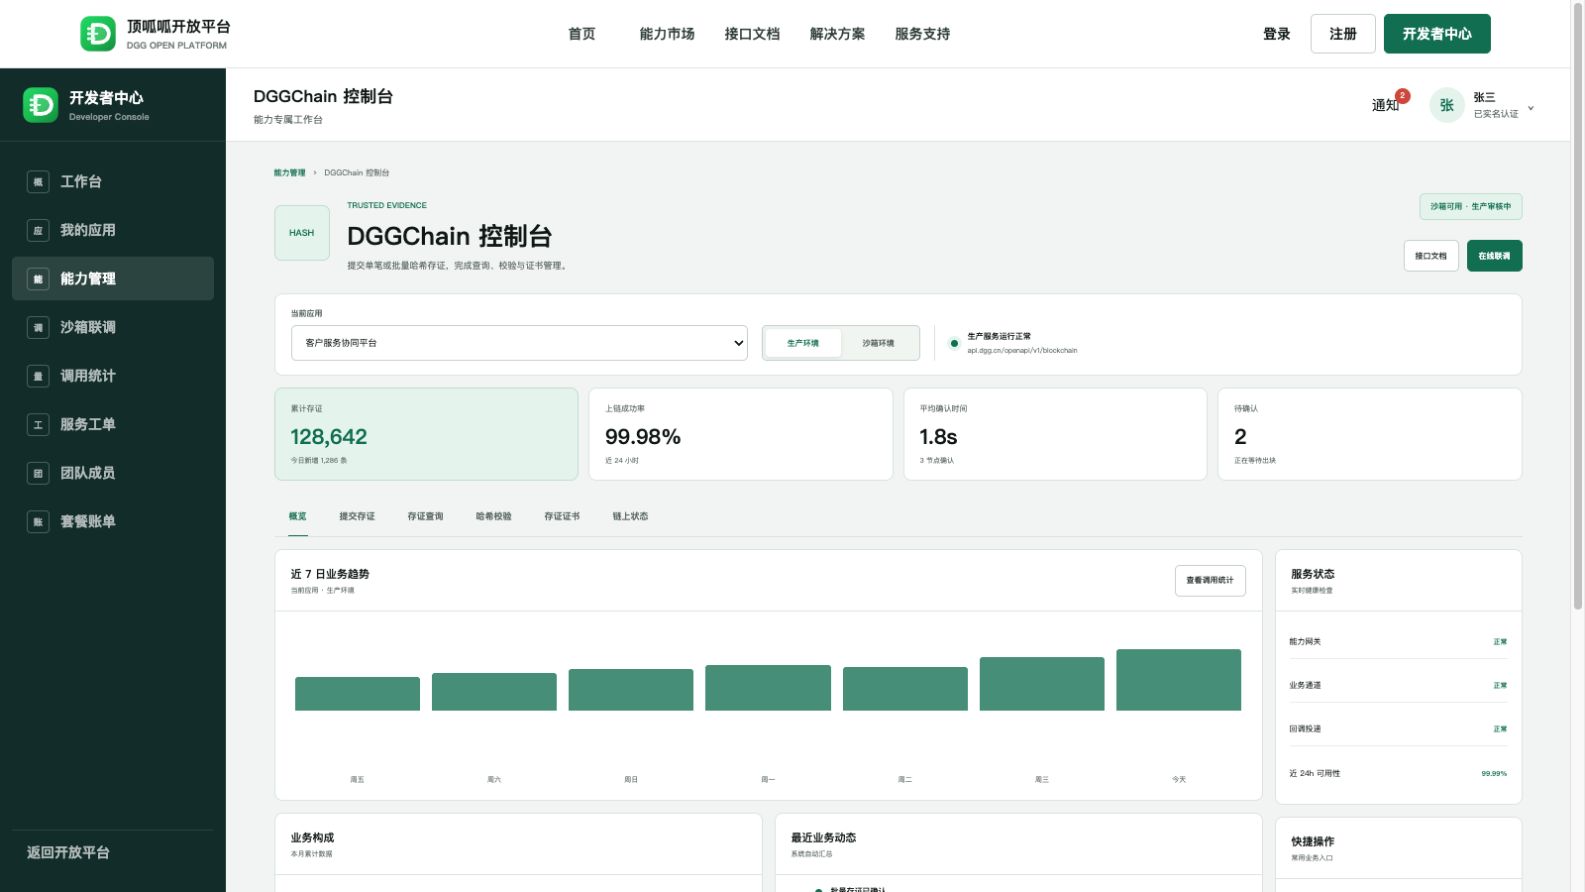
Task: Click the HASH badge icon
Action: click(302, 233)
